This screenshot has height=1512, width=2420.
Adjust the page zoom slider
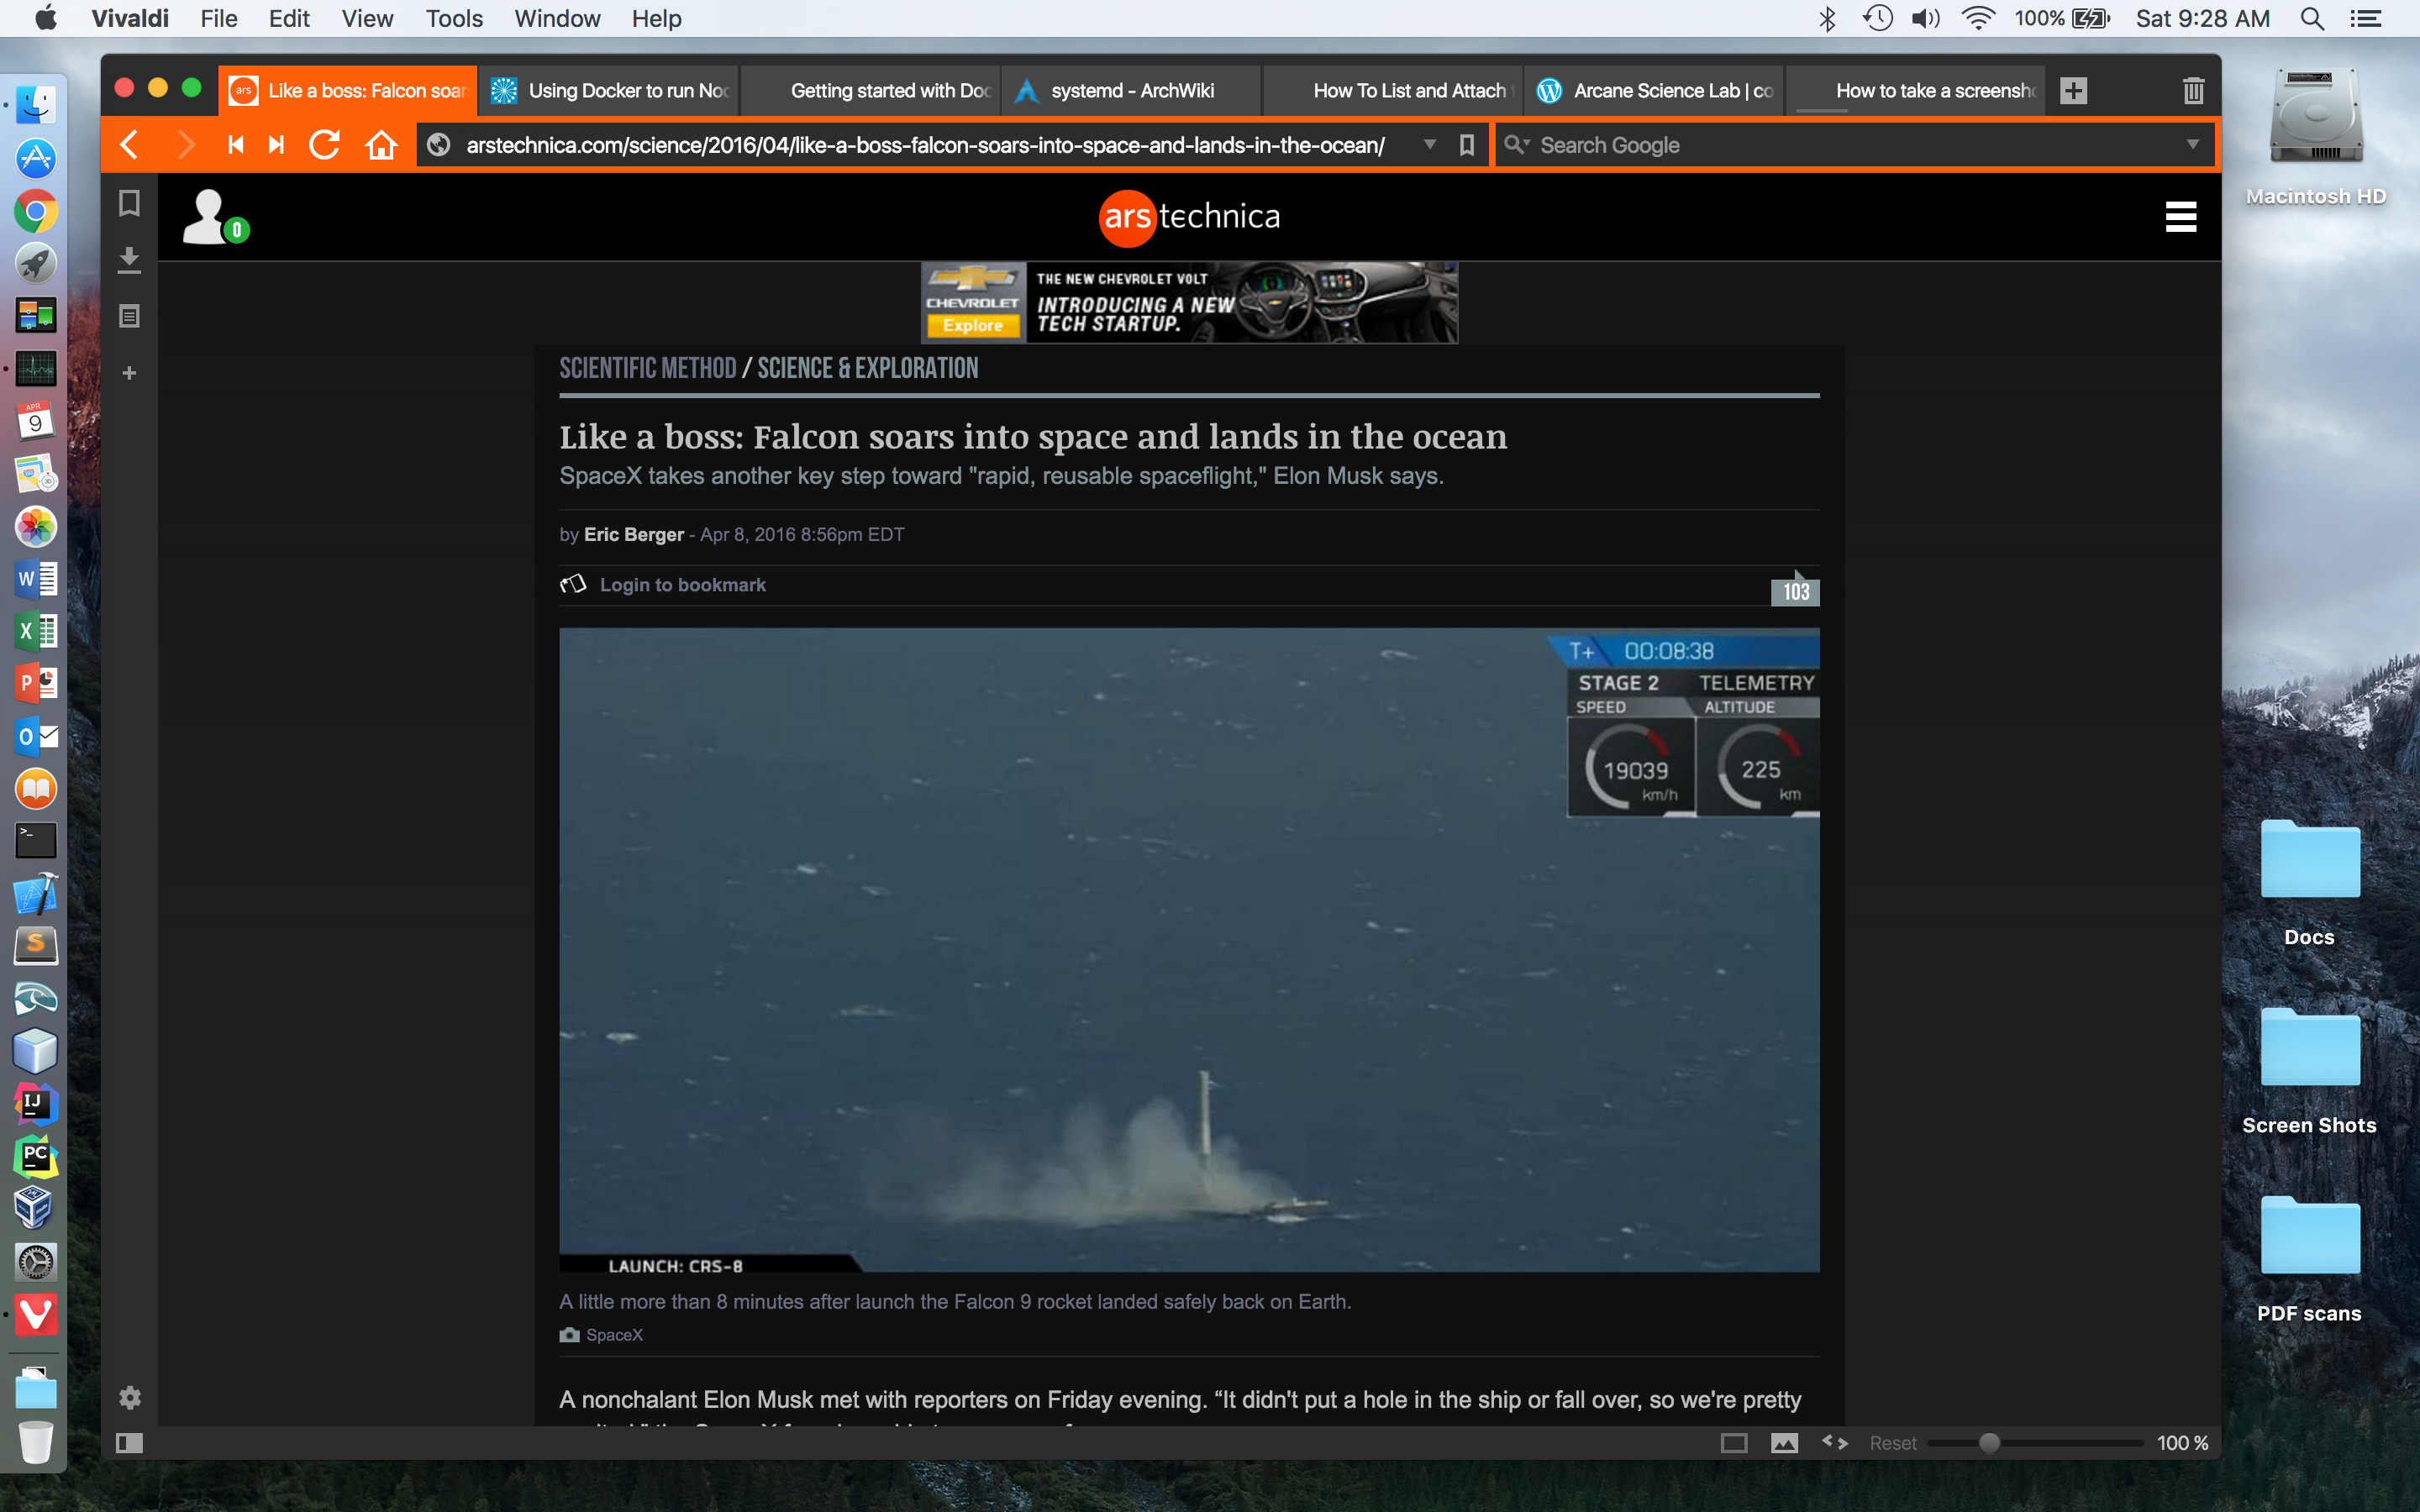[1990, 1442]
